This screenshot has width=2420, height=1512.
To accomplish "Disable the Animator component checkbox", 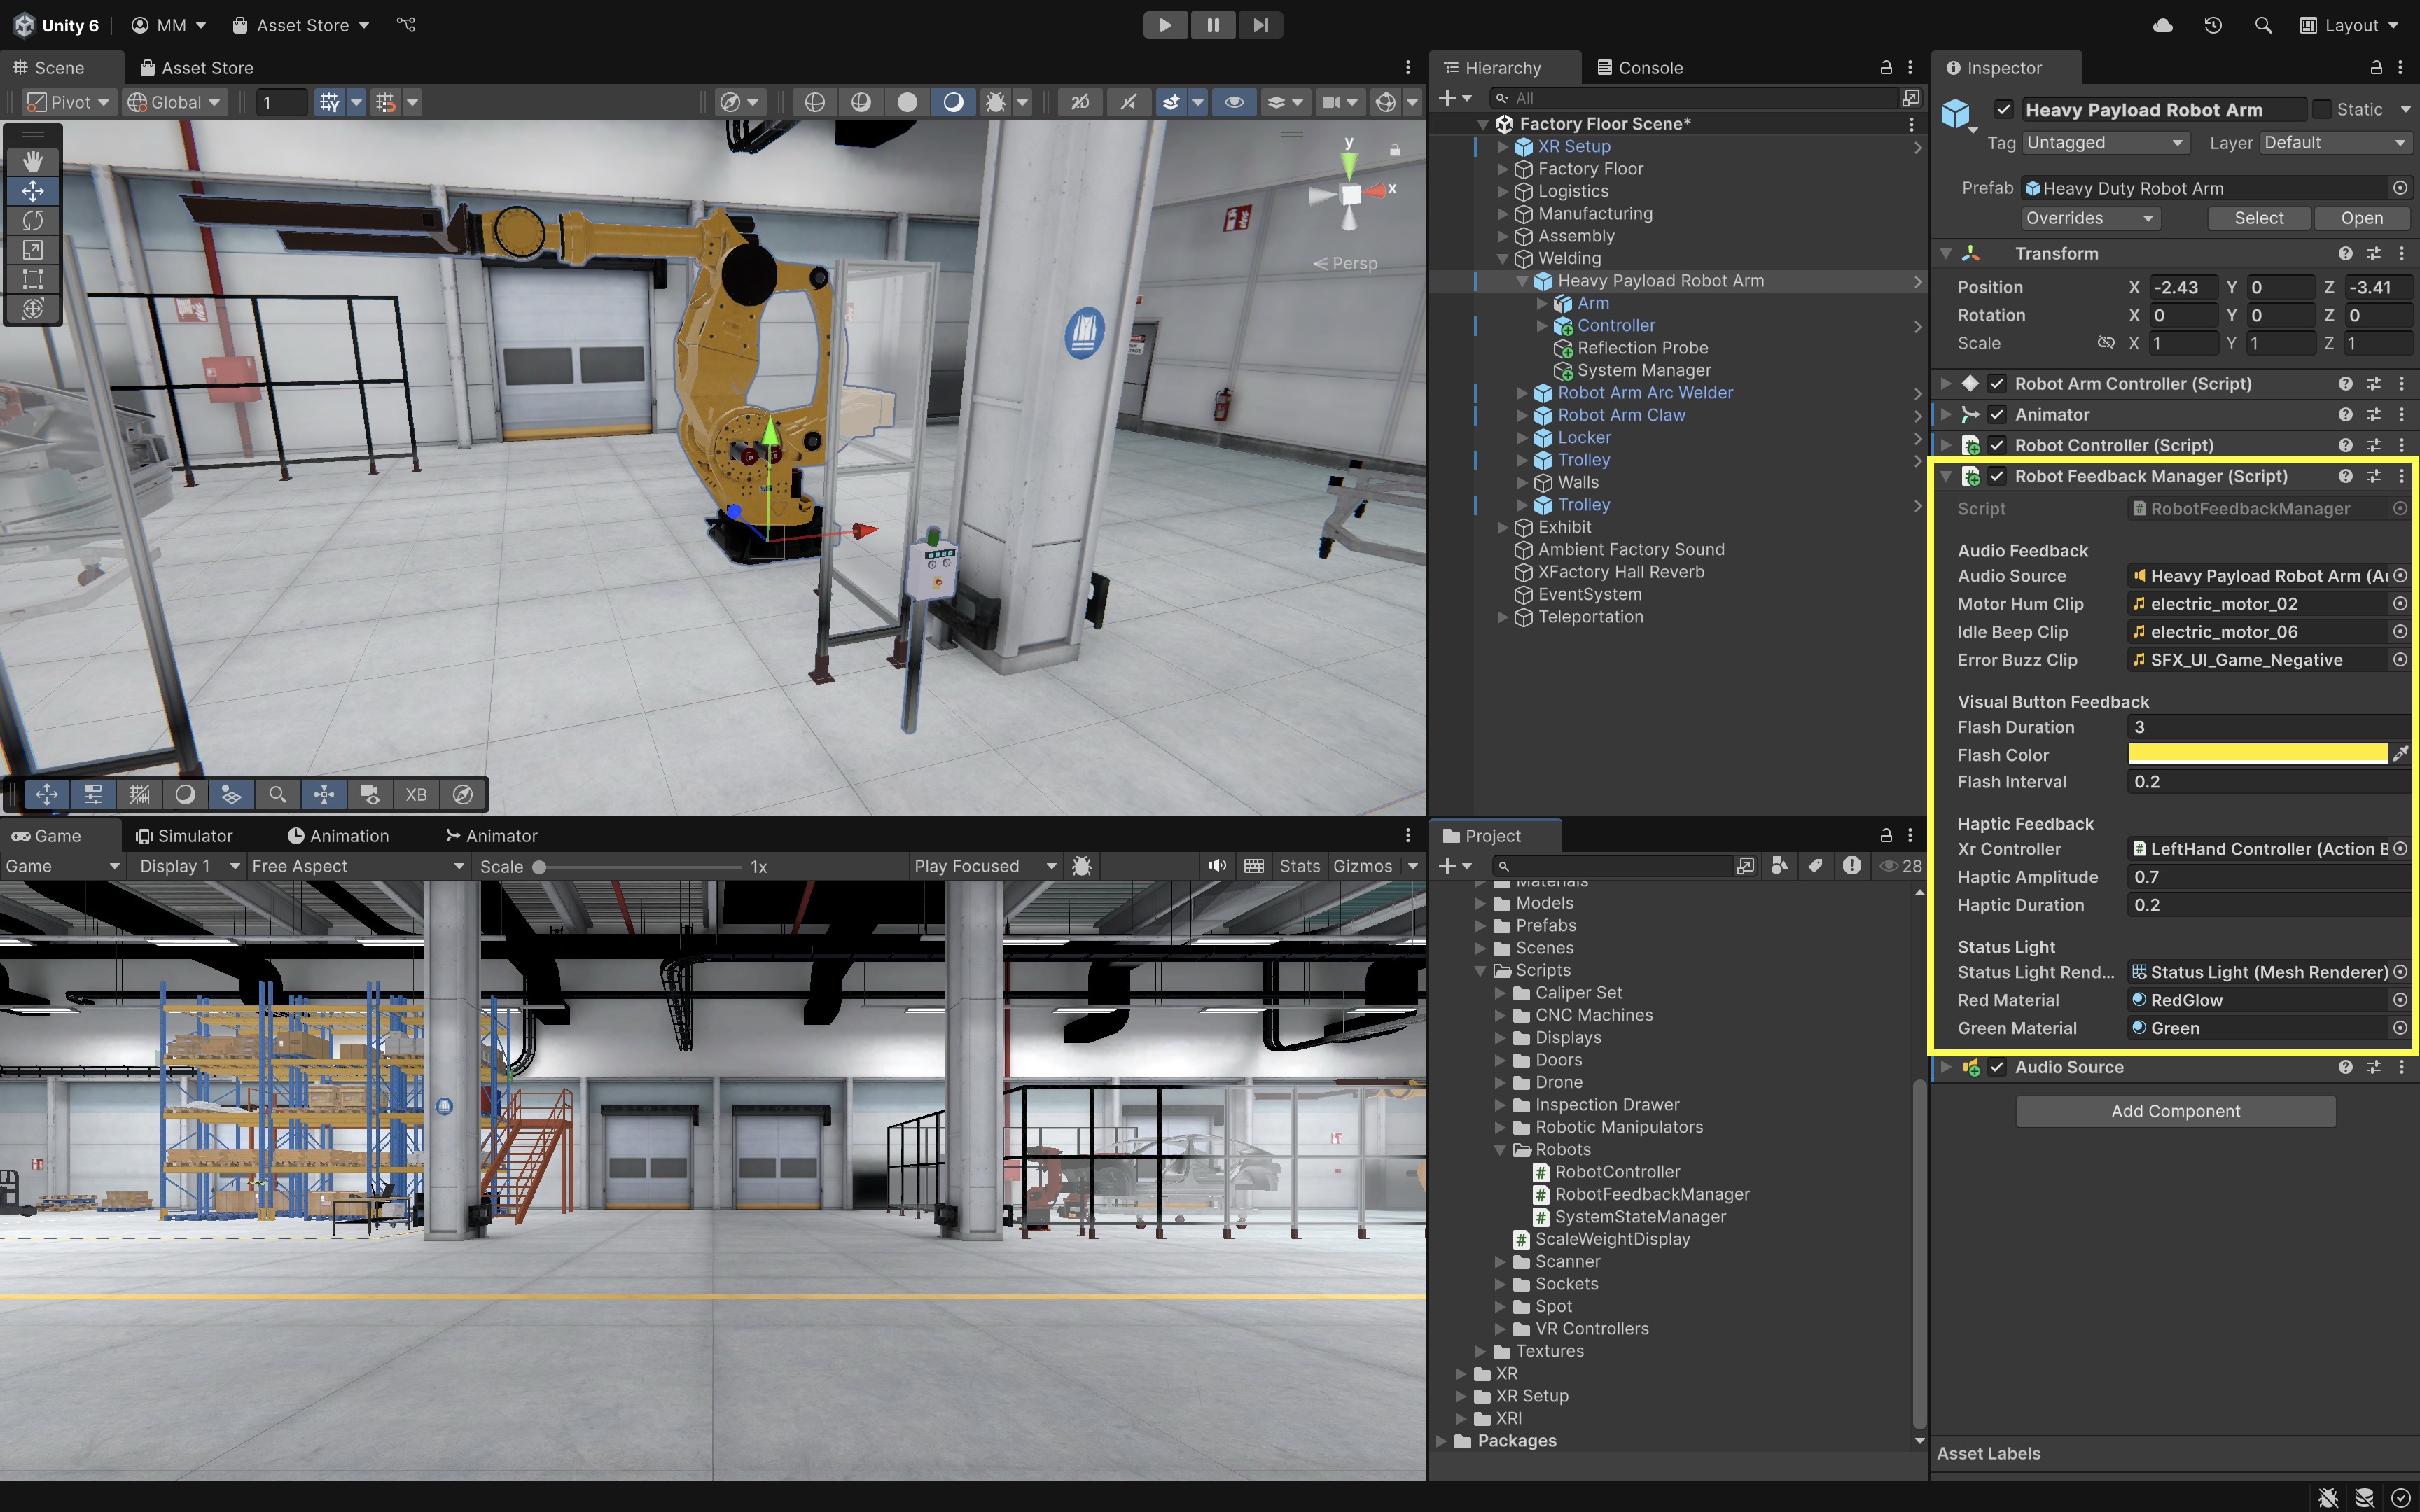I will pos(1997,414).
